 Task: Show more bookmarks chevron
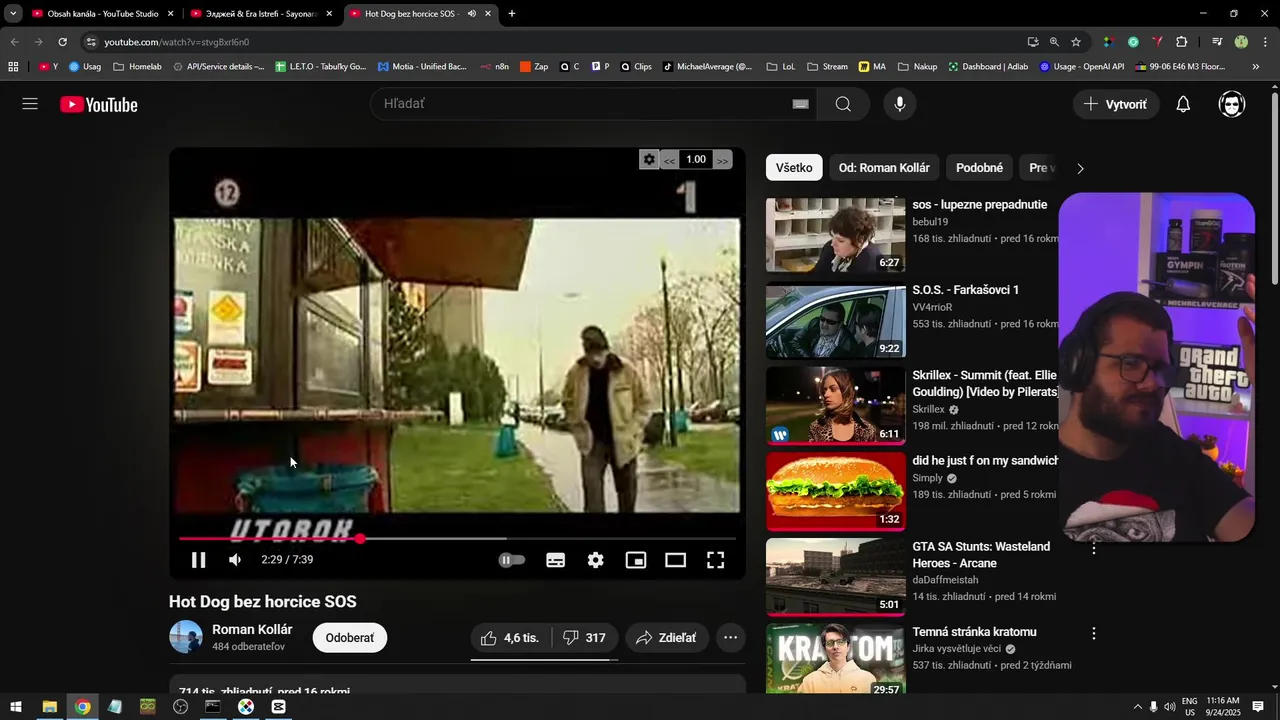click(x=1256, y=67)
